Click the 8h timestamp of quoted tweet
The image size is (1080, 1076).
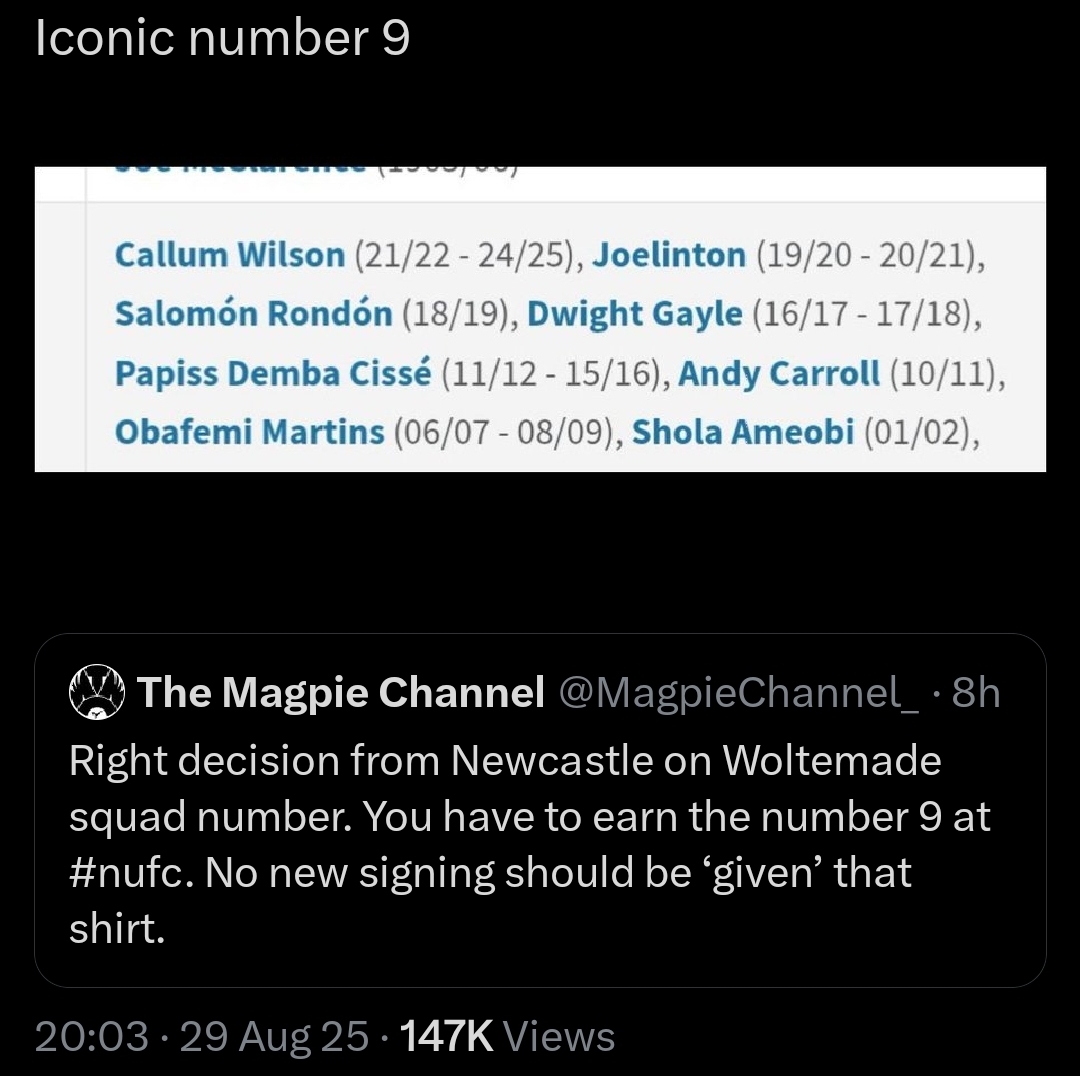pos(976,692)
